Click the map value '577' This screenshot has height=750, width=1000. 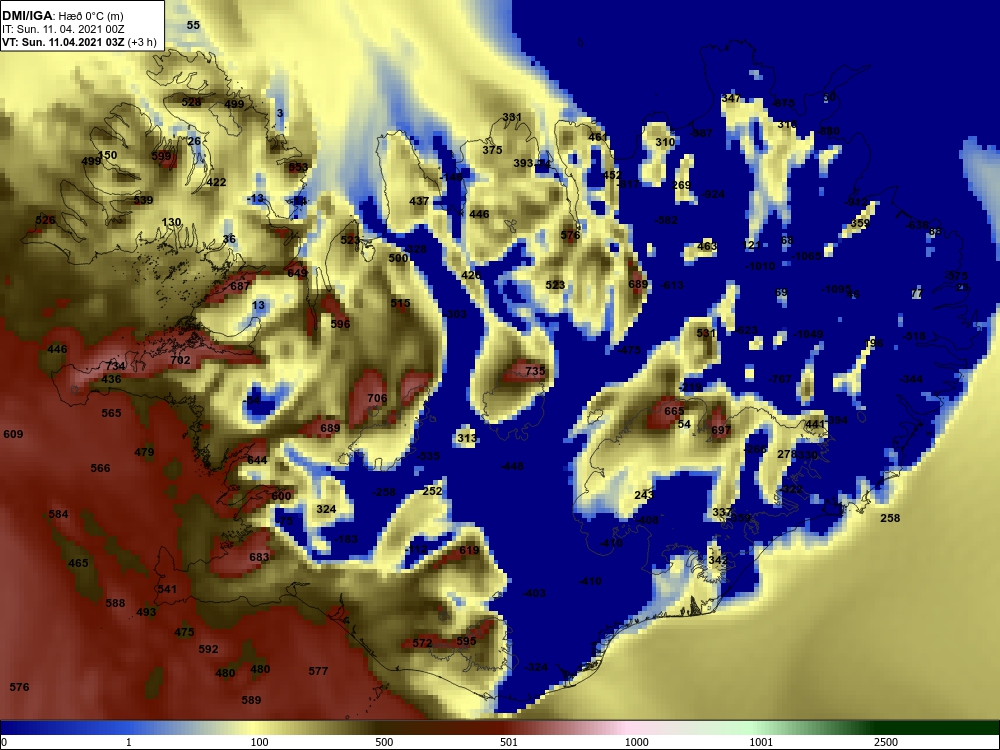tap(318, 670)
